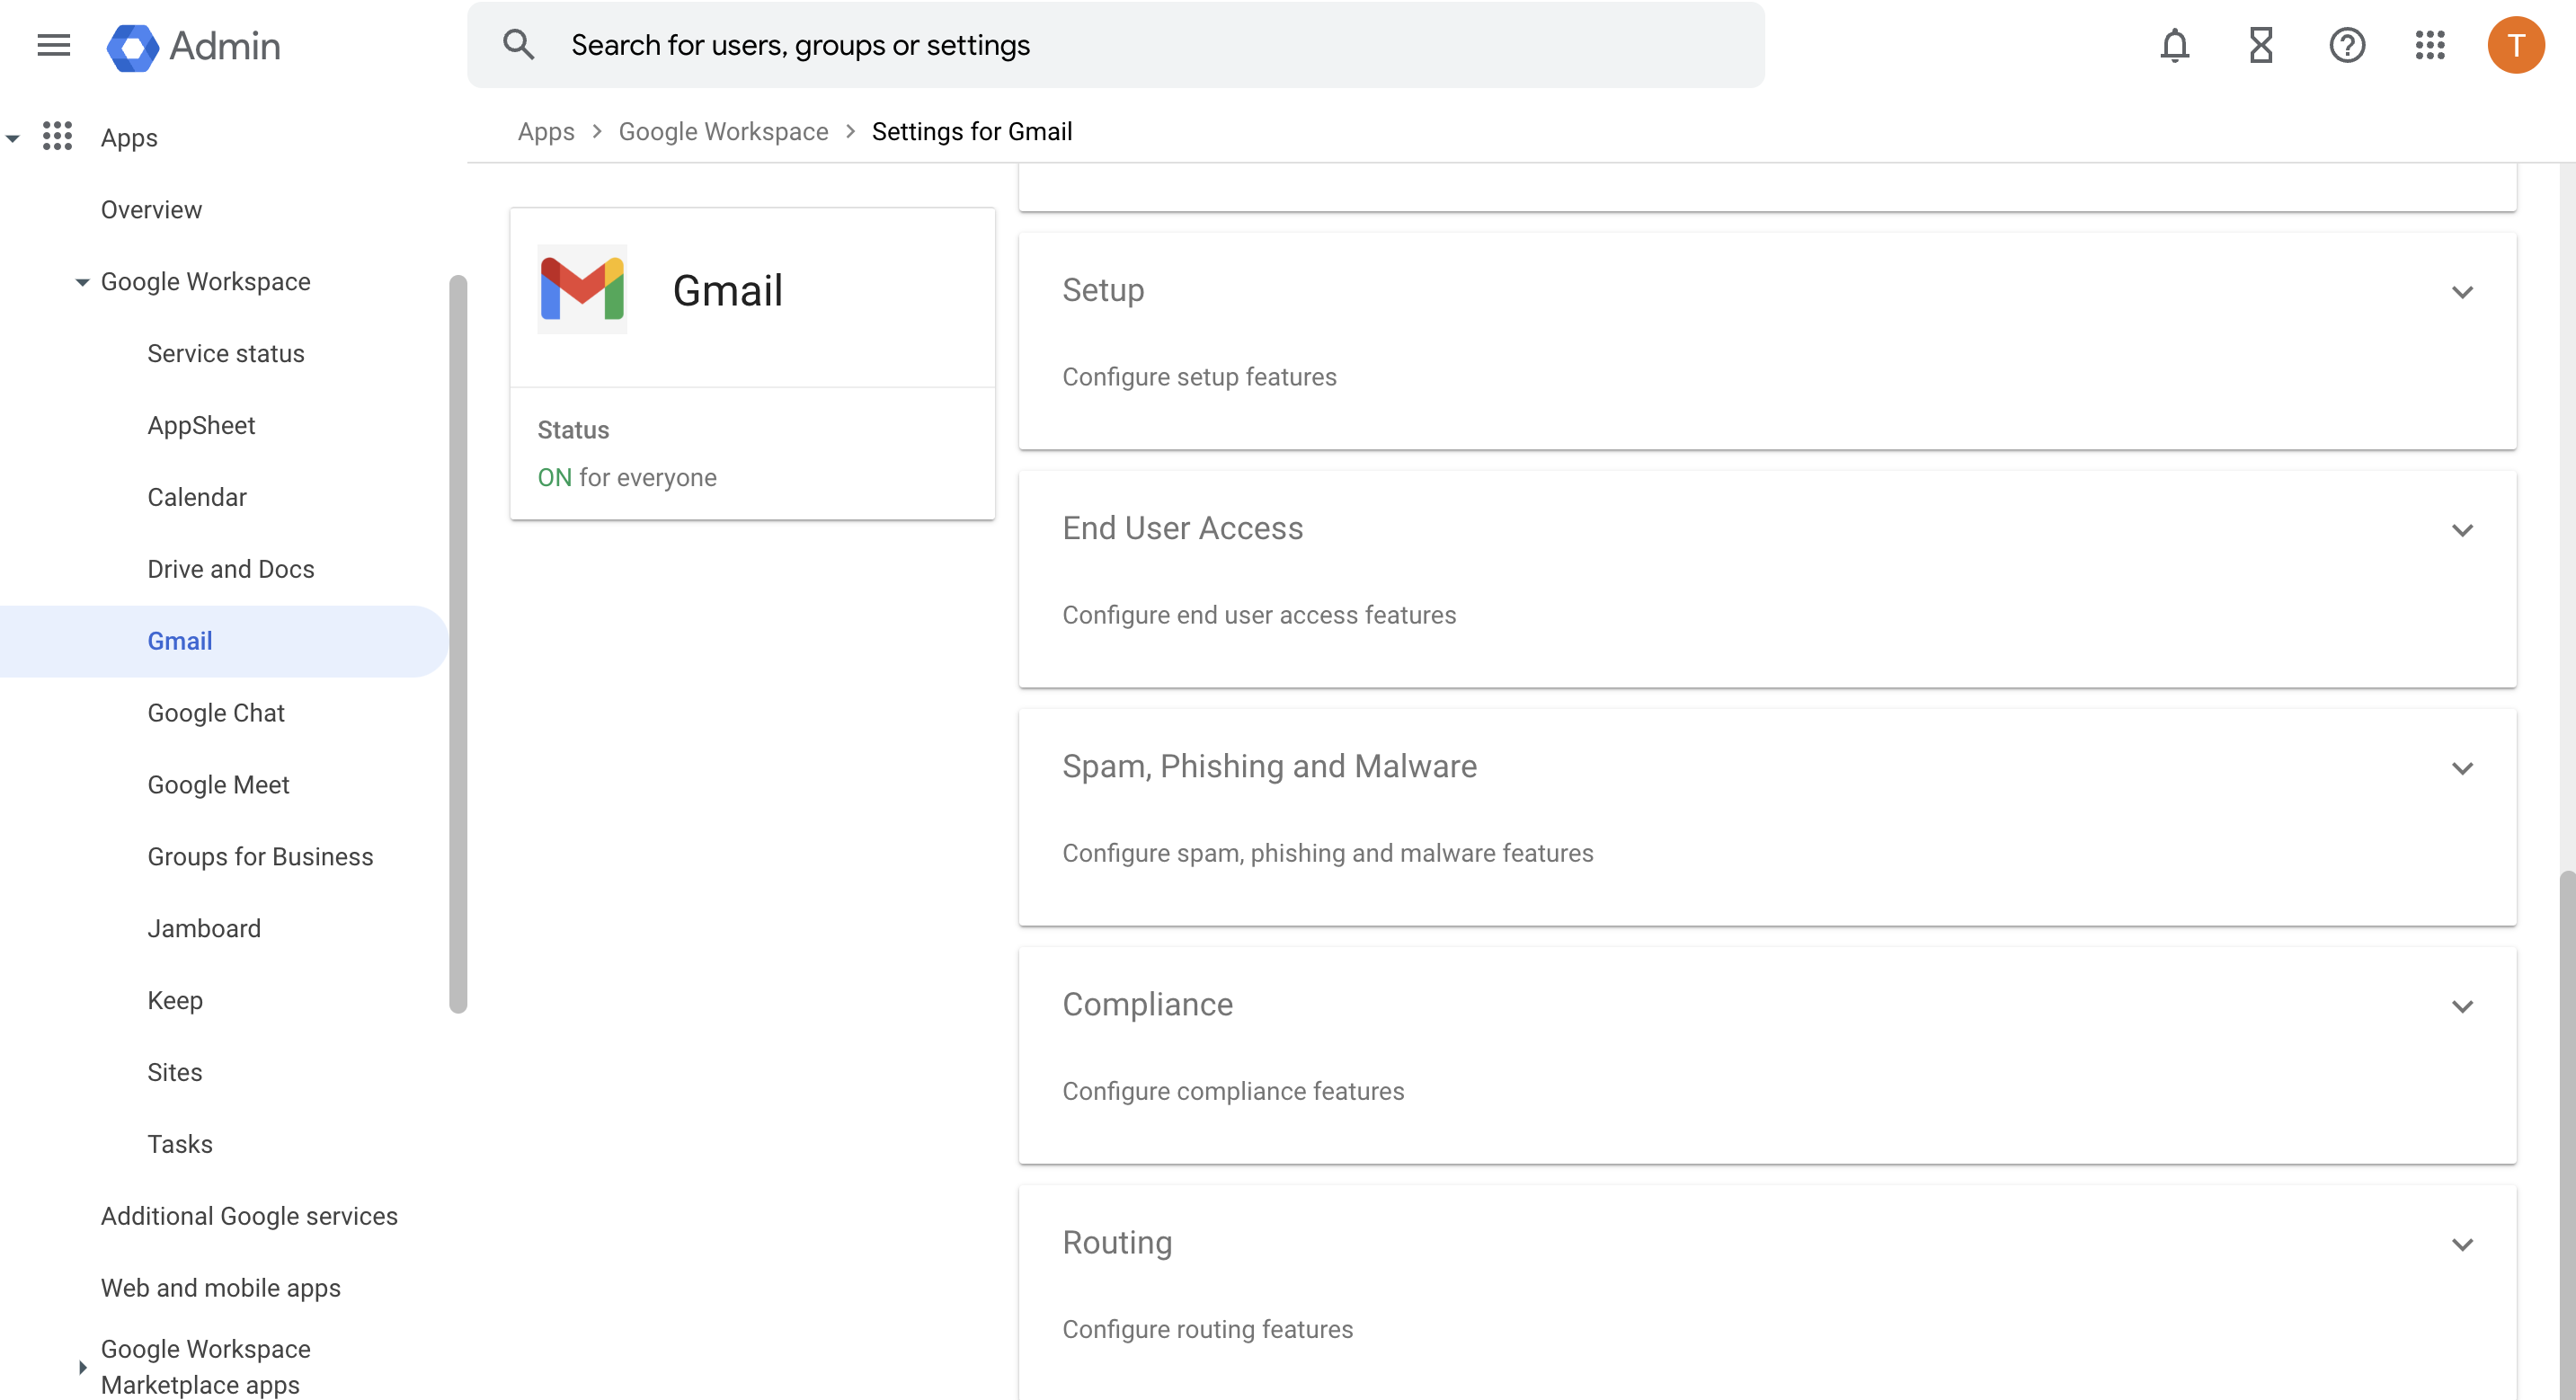This screenshot has width=2576, height=1400.
Task: Open the tasks hourglass icon
Action: (x=2260, y=45)
